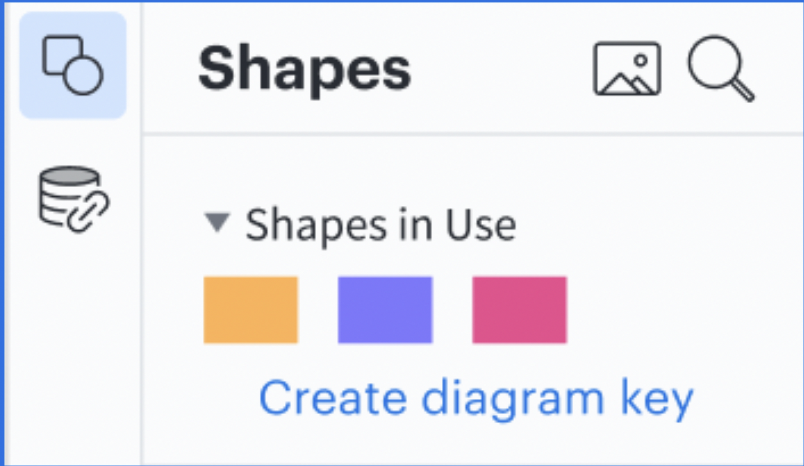Click the Shapes in Use label
Image resolution: width=804 pixels, height=466 pixels.
(380, 225)
